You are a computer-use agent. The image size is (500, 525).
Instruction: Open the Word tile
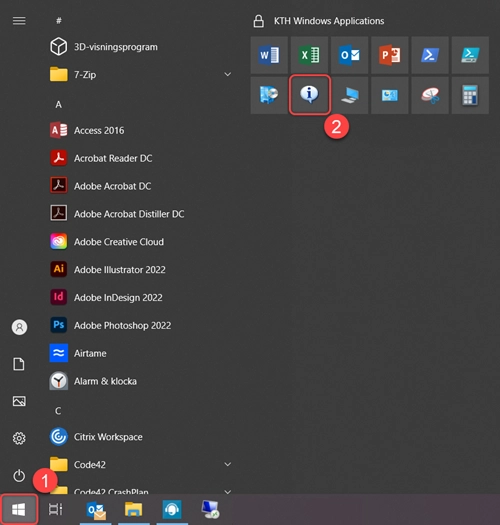269,55
